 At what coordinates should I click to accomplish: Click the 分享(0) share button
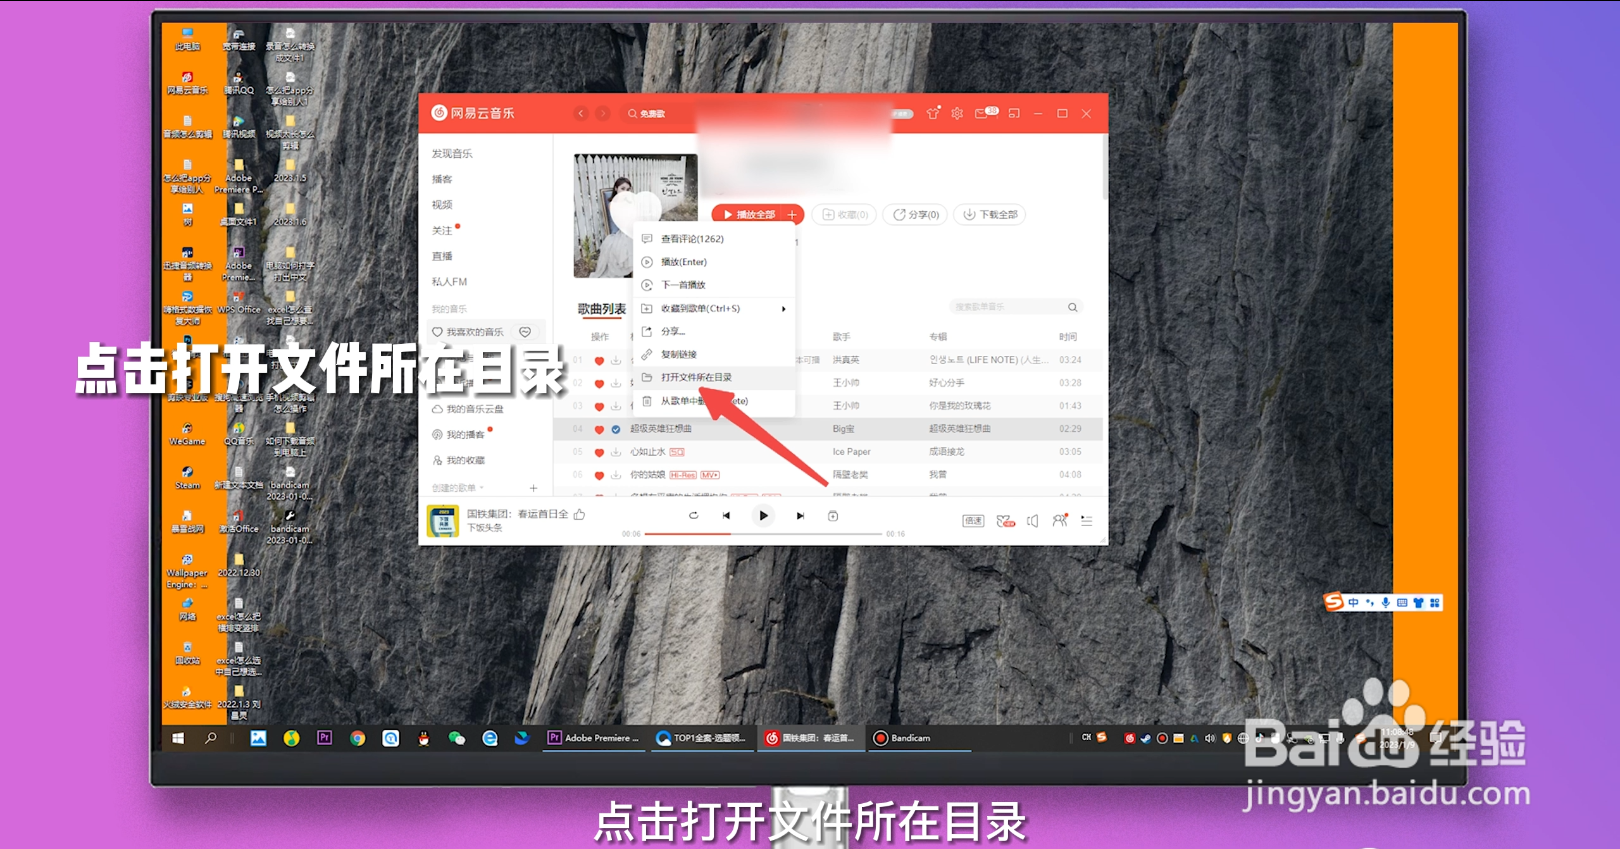click(915, 215)
